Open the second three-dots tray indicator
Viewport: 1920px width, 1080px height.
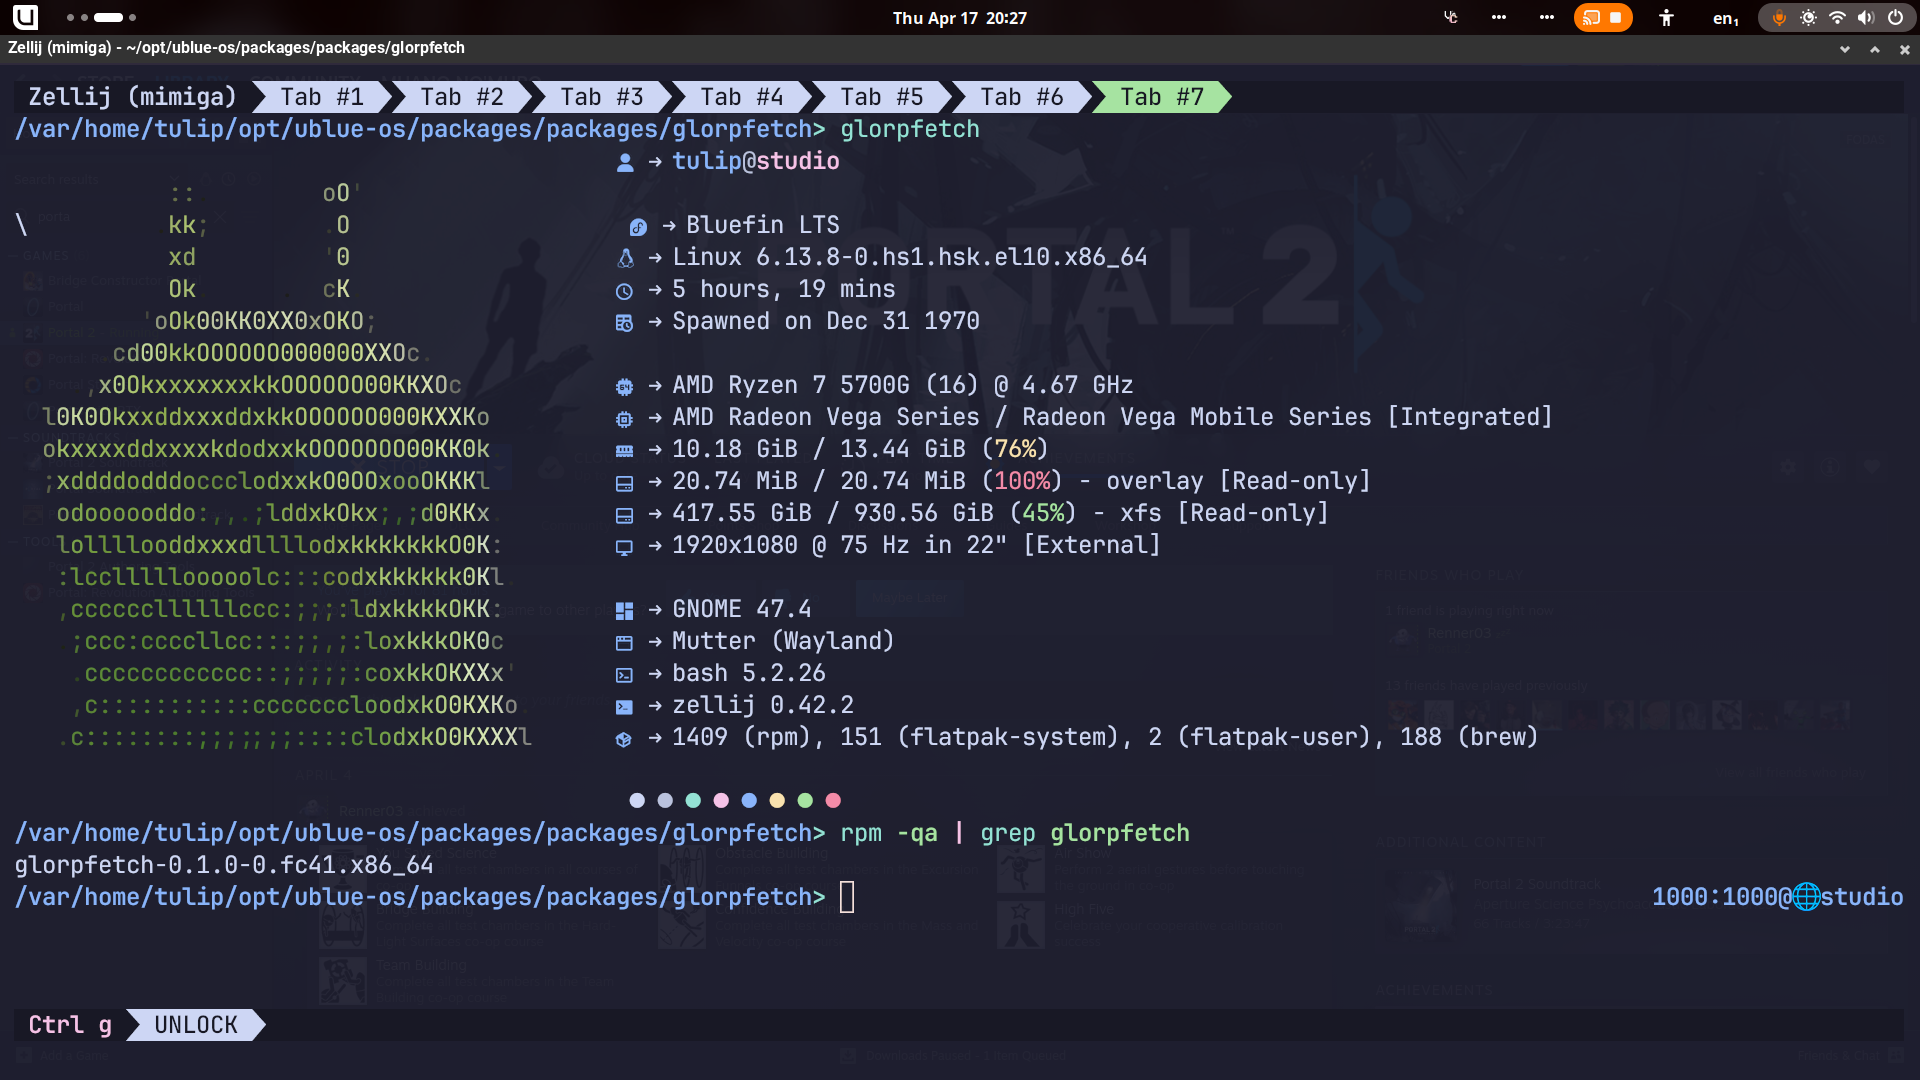1547,17
